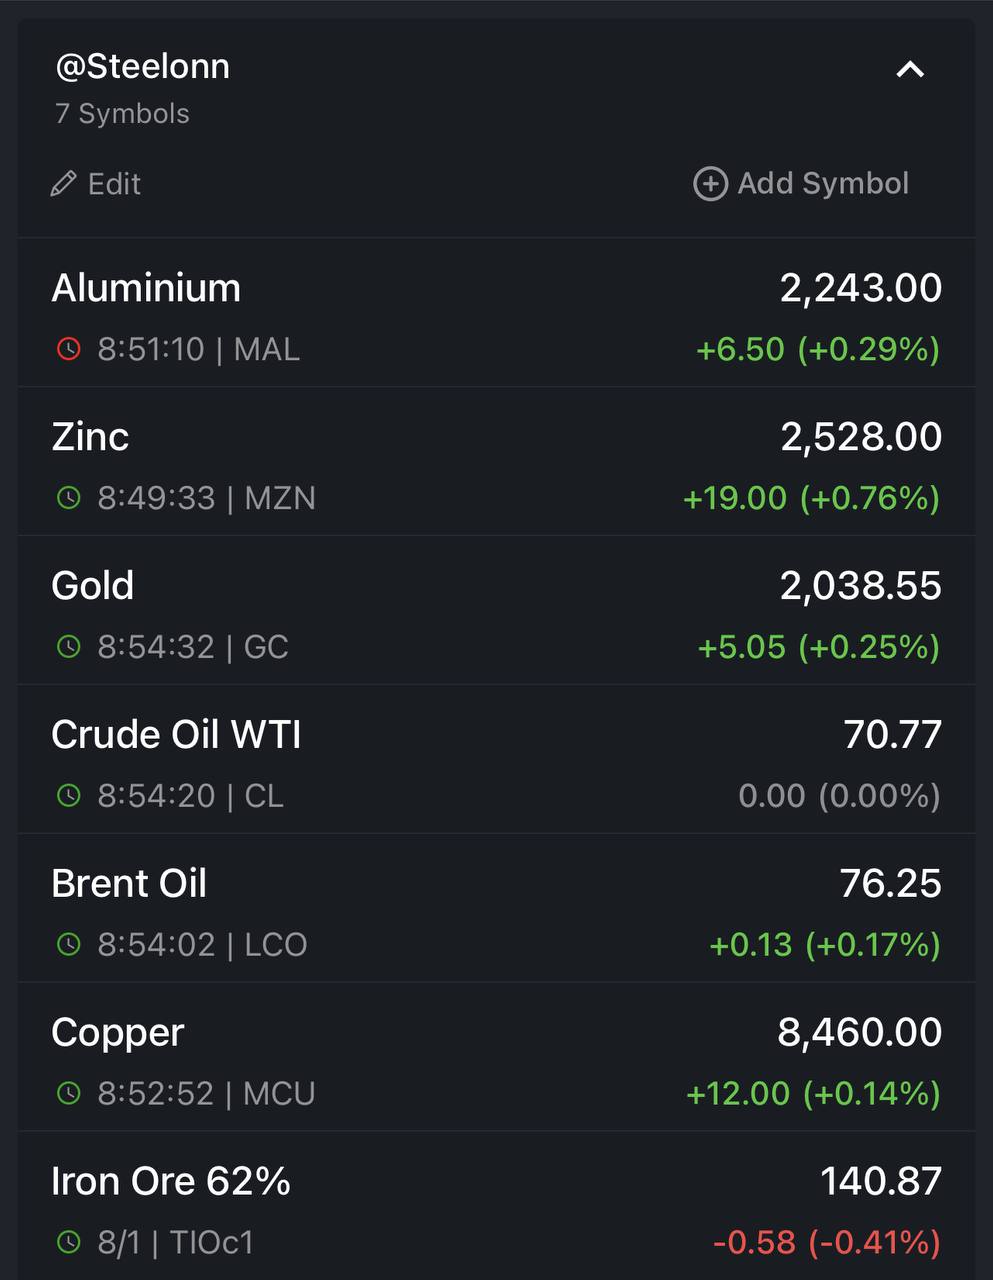This screenshot has width=993, height=1280.
Task: Open the Crude Oil WTI entry
Action: [x=496, y=759]
